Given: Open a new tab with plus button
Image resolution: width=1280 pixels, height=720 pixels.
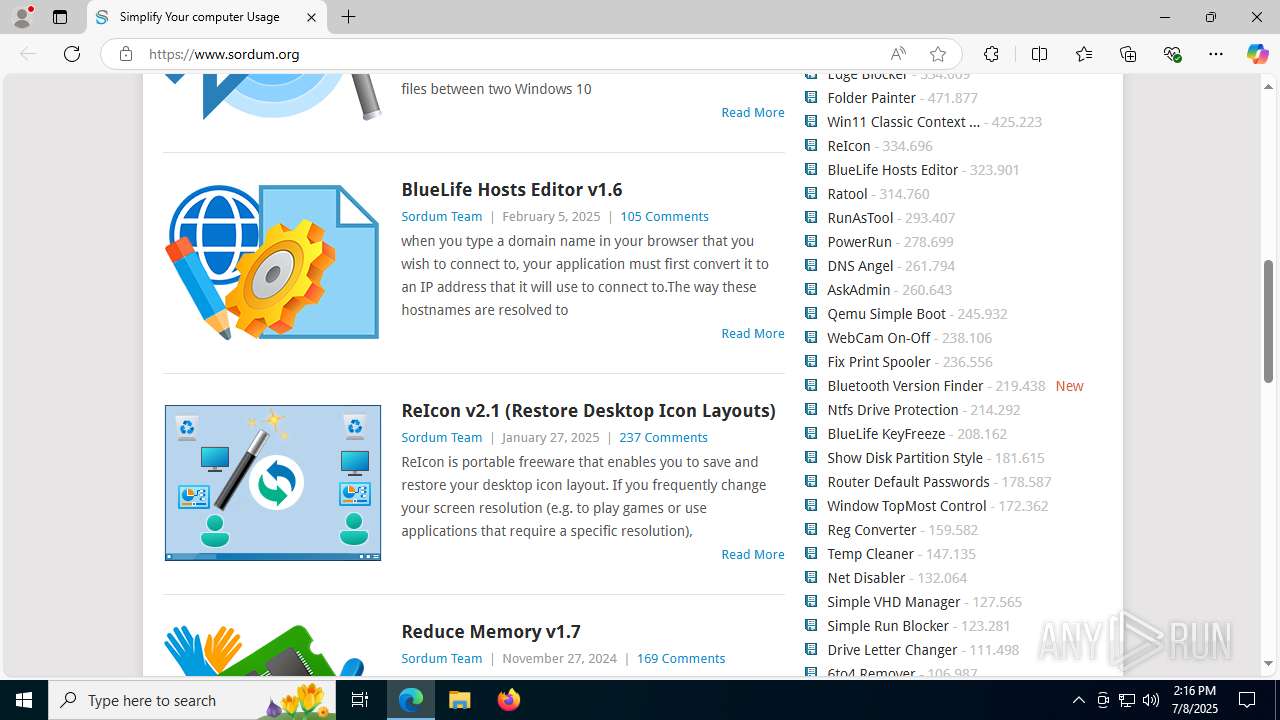Looking at the screenshot, I should point(348,17).
